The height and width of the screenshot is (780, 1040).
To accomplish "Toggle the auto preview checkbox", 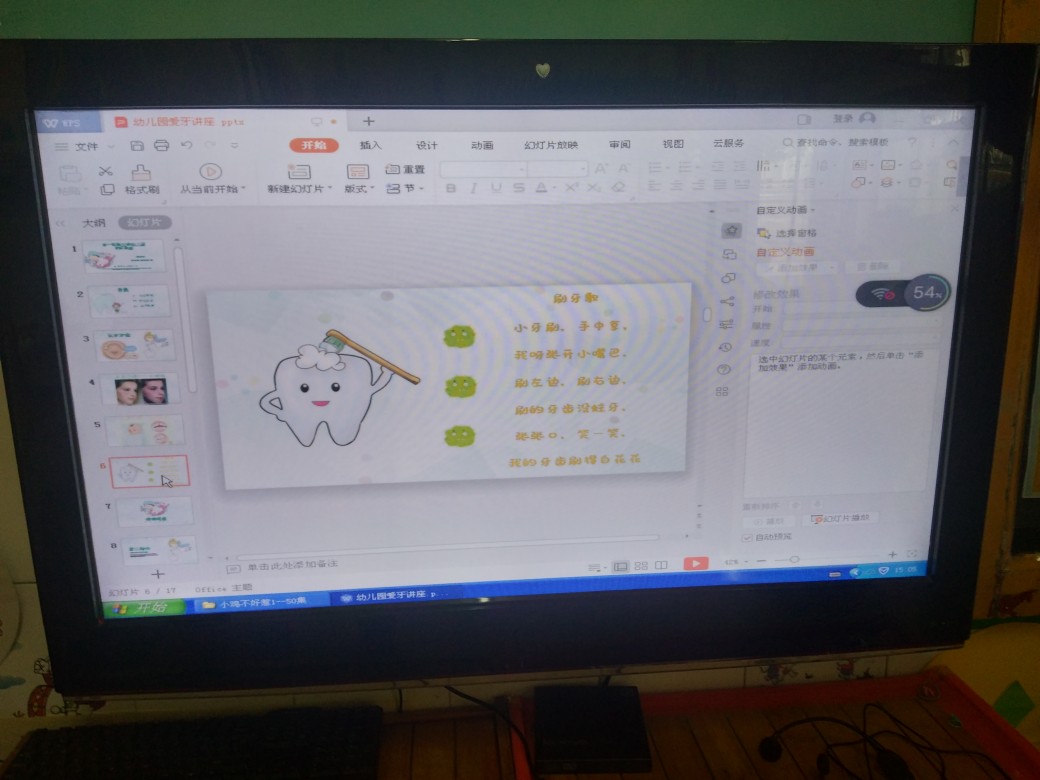I will pos(746,537).
